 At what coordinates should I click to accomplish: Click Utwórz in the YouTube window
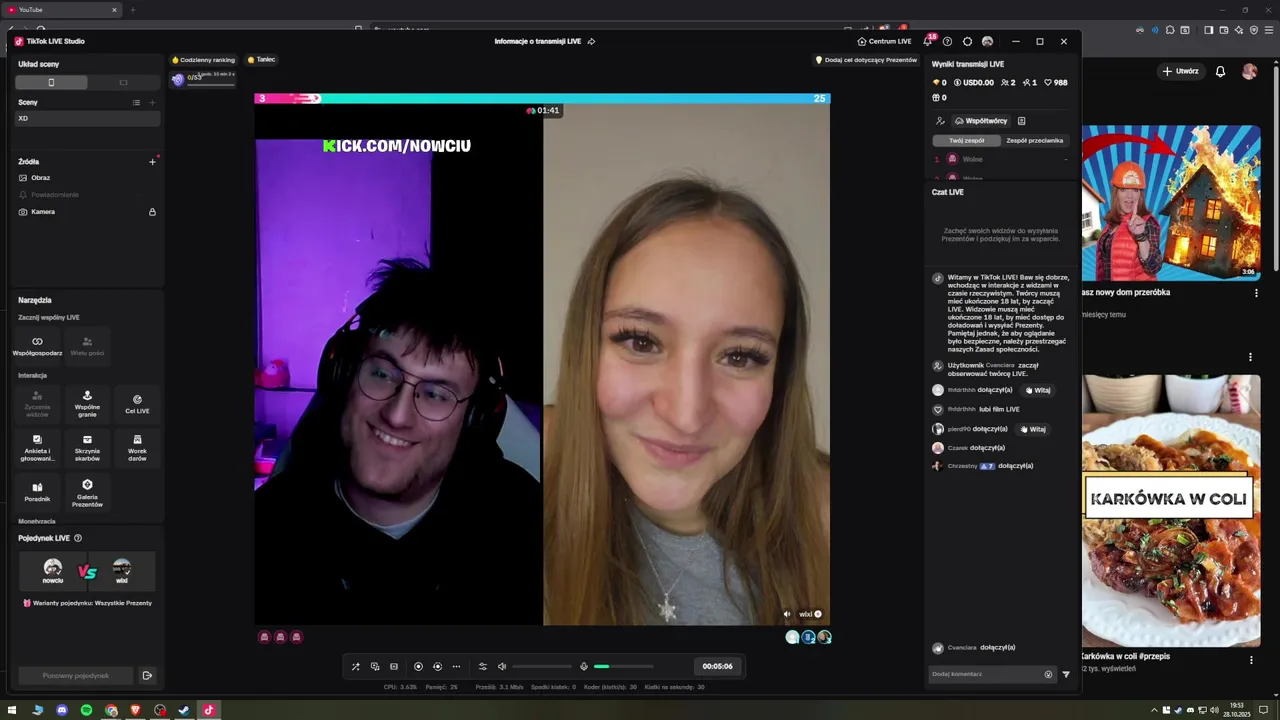tap(1180, 71)
